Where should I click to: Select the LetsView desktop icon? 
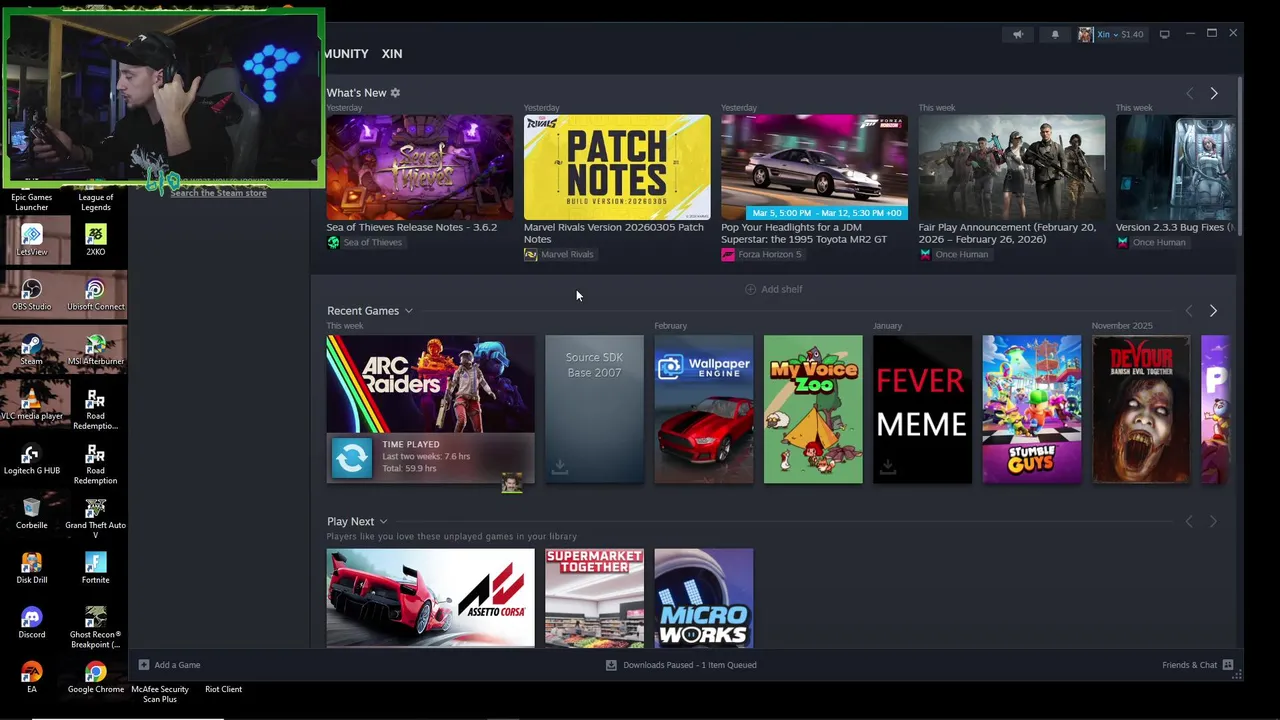click(x=32, y=239)
